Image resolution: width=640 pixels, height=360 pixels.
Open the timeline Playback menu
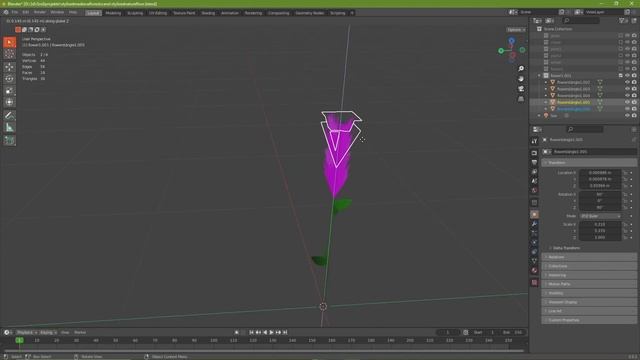(27, 332)
